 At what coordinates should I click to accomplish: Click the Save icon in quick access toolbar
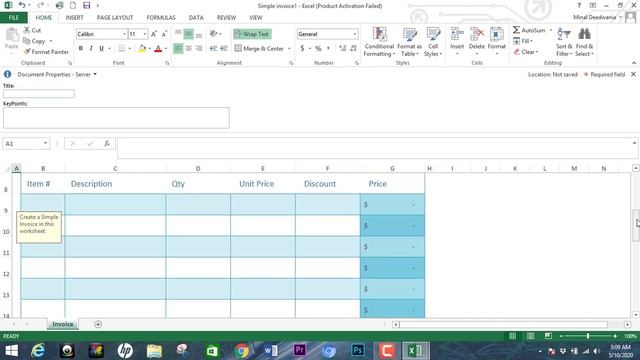click(x=87, y=5)
